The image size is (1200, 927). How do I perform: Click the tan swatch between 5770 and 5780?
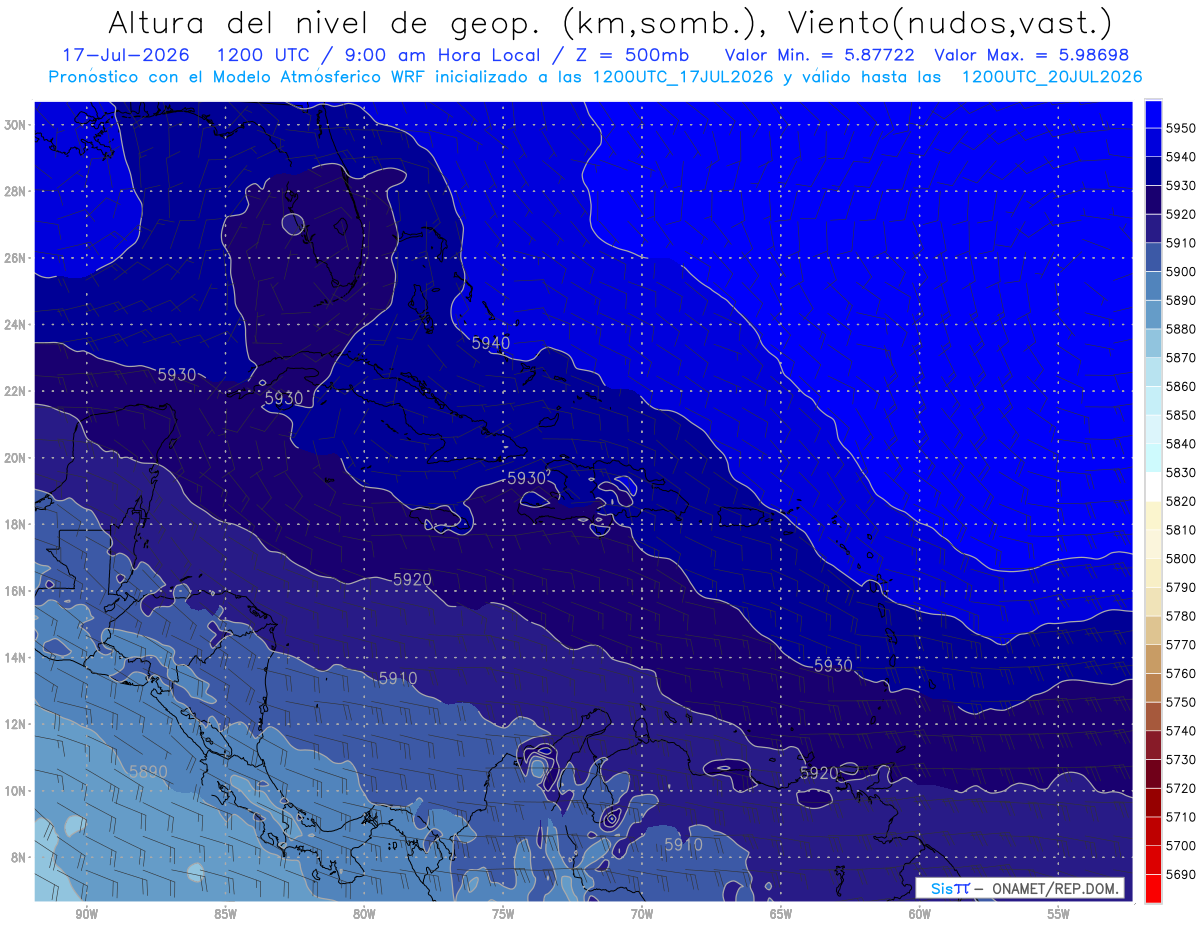point(1153,629)
